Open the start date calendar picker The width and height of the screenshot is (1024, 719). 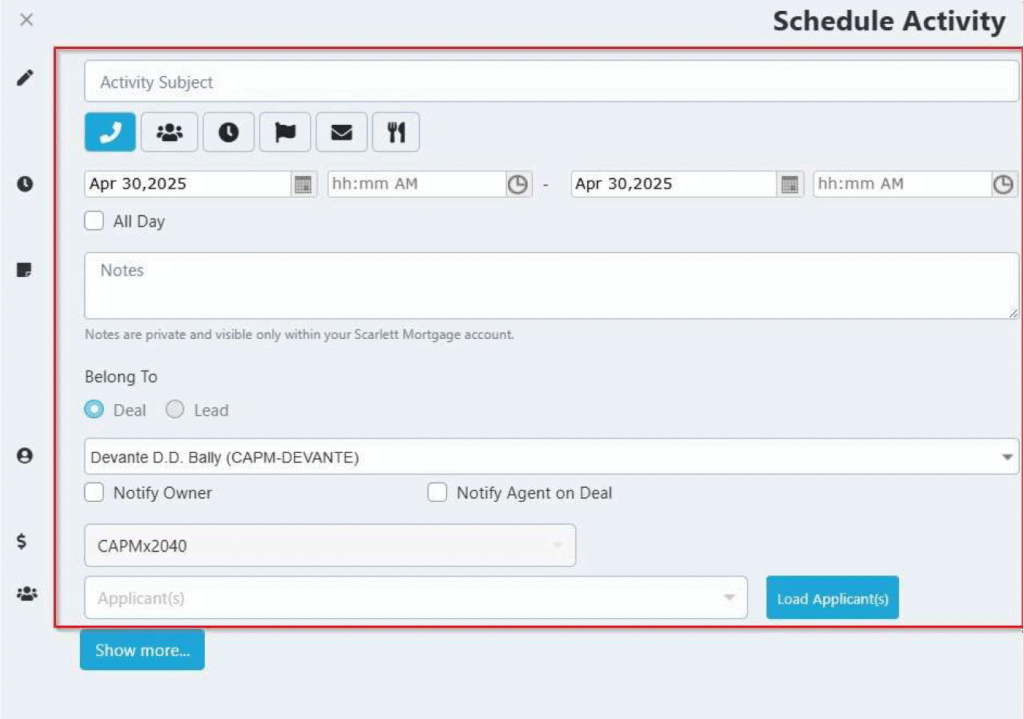303,184
